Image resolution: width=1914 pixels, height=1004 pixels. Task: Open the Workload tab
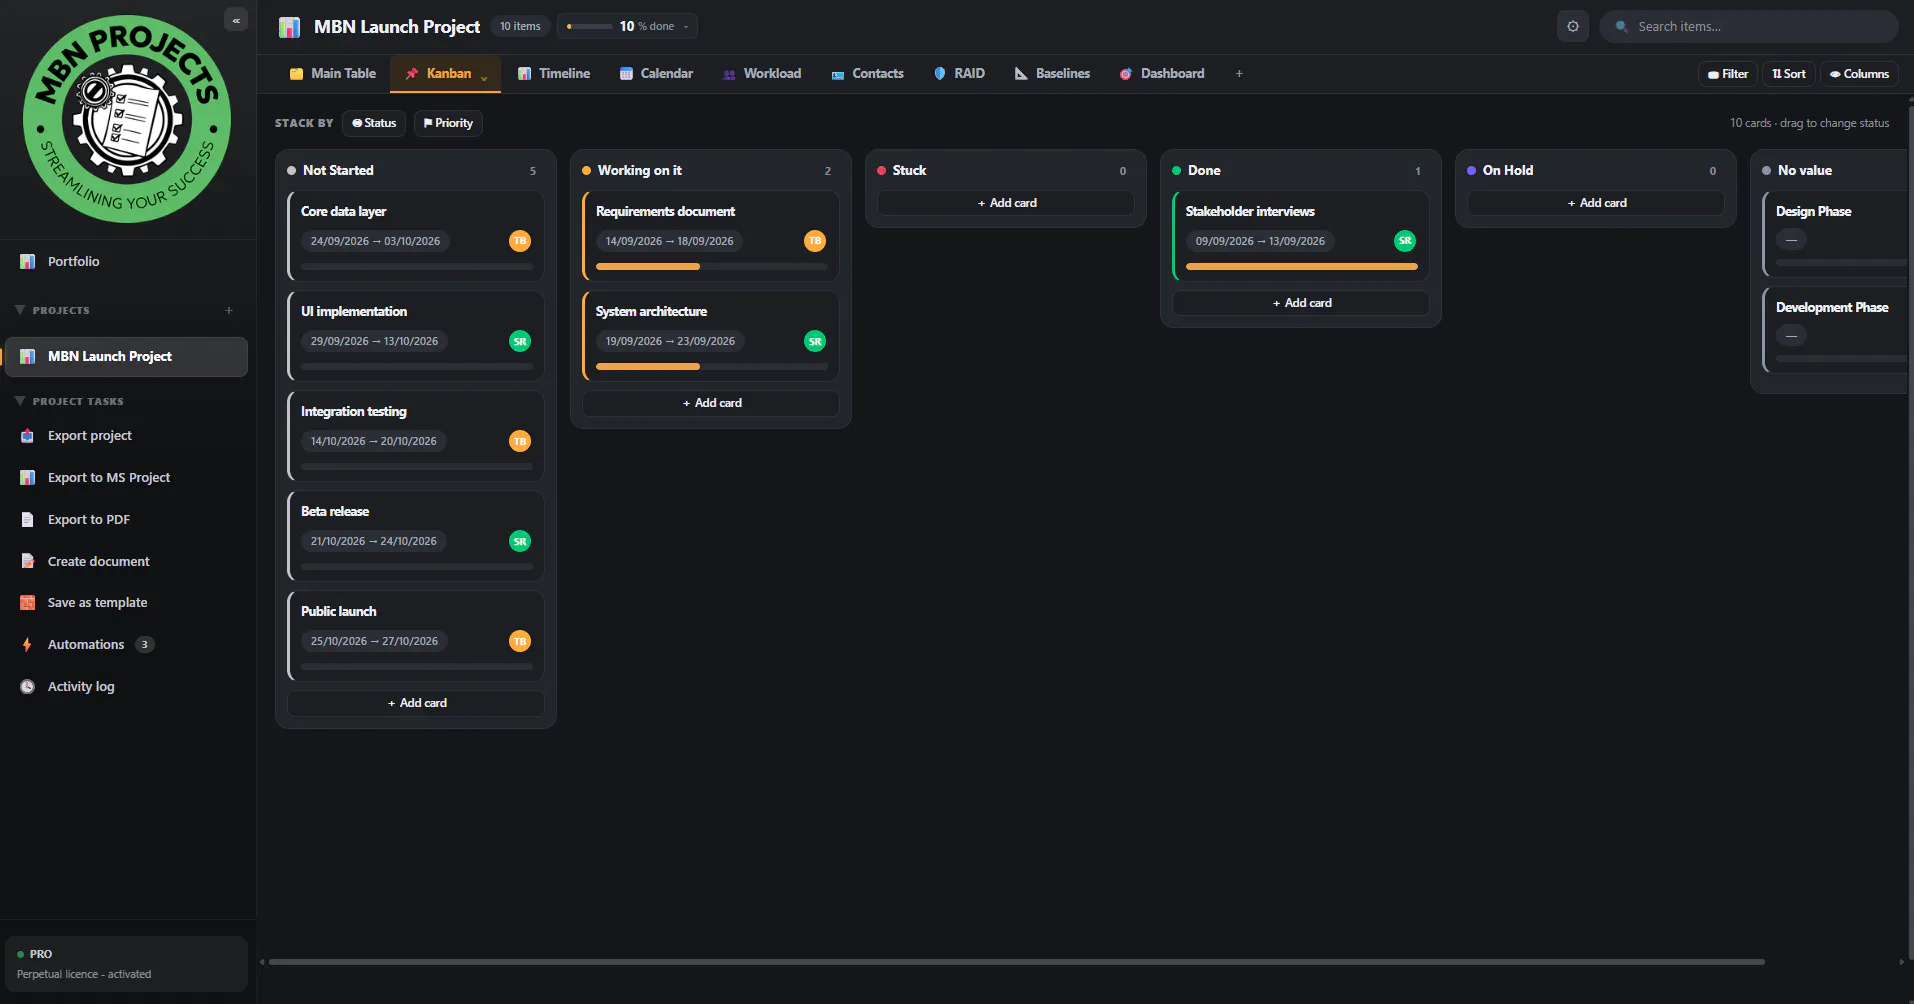[762, 74]
